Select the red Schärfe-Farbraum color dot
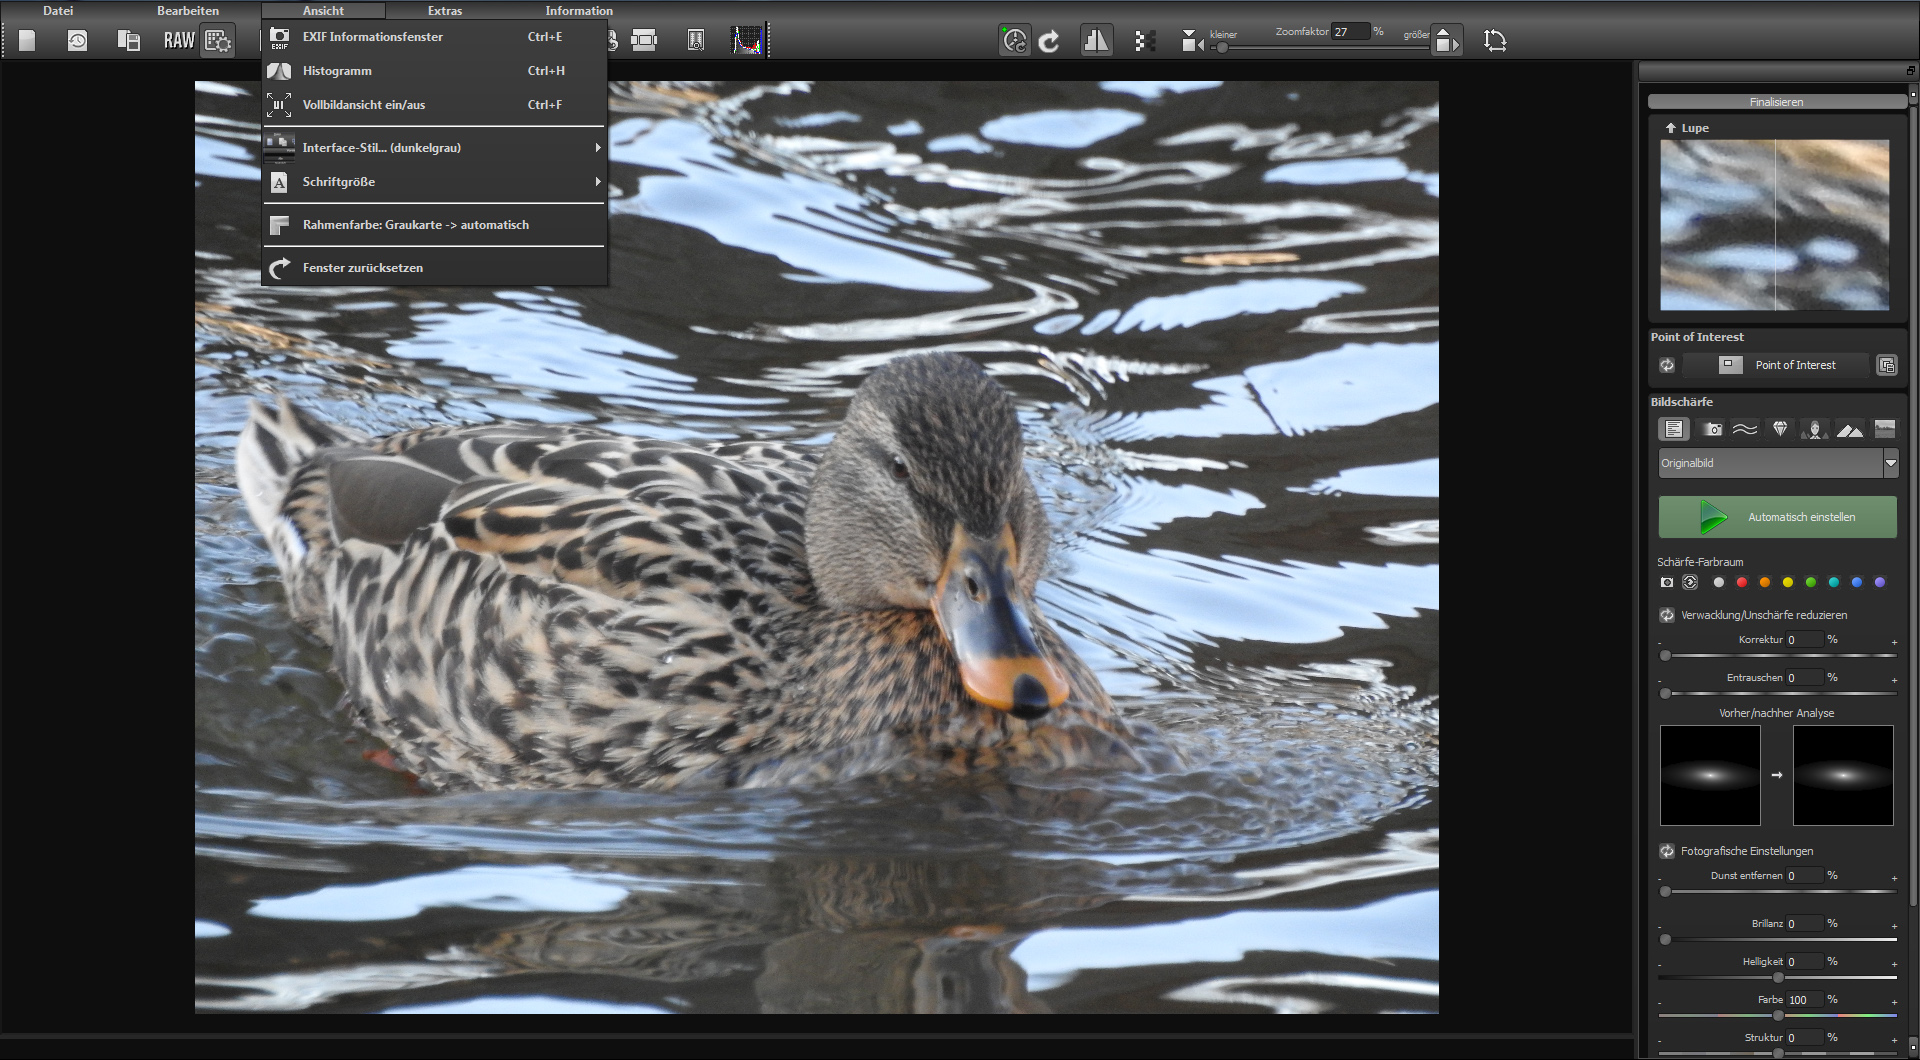The width and height of the screenshot is (1920, 1060). click(x=1742, y=582)
